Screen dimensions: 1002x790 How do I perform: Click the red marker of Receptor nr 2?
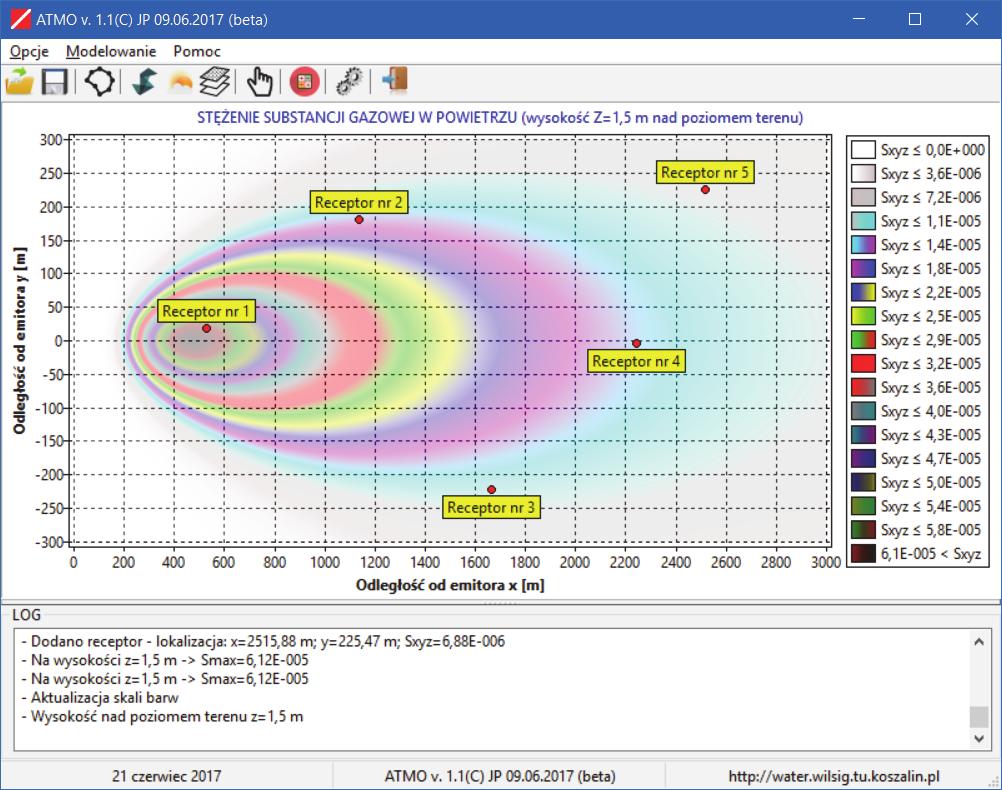359,220
